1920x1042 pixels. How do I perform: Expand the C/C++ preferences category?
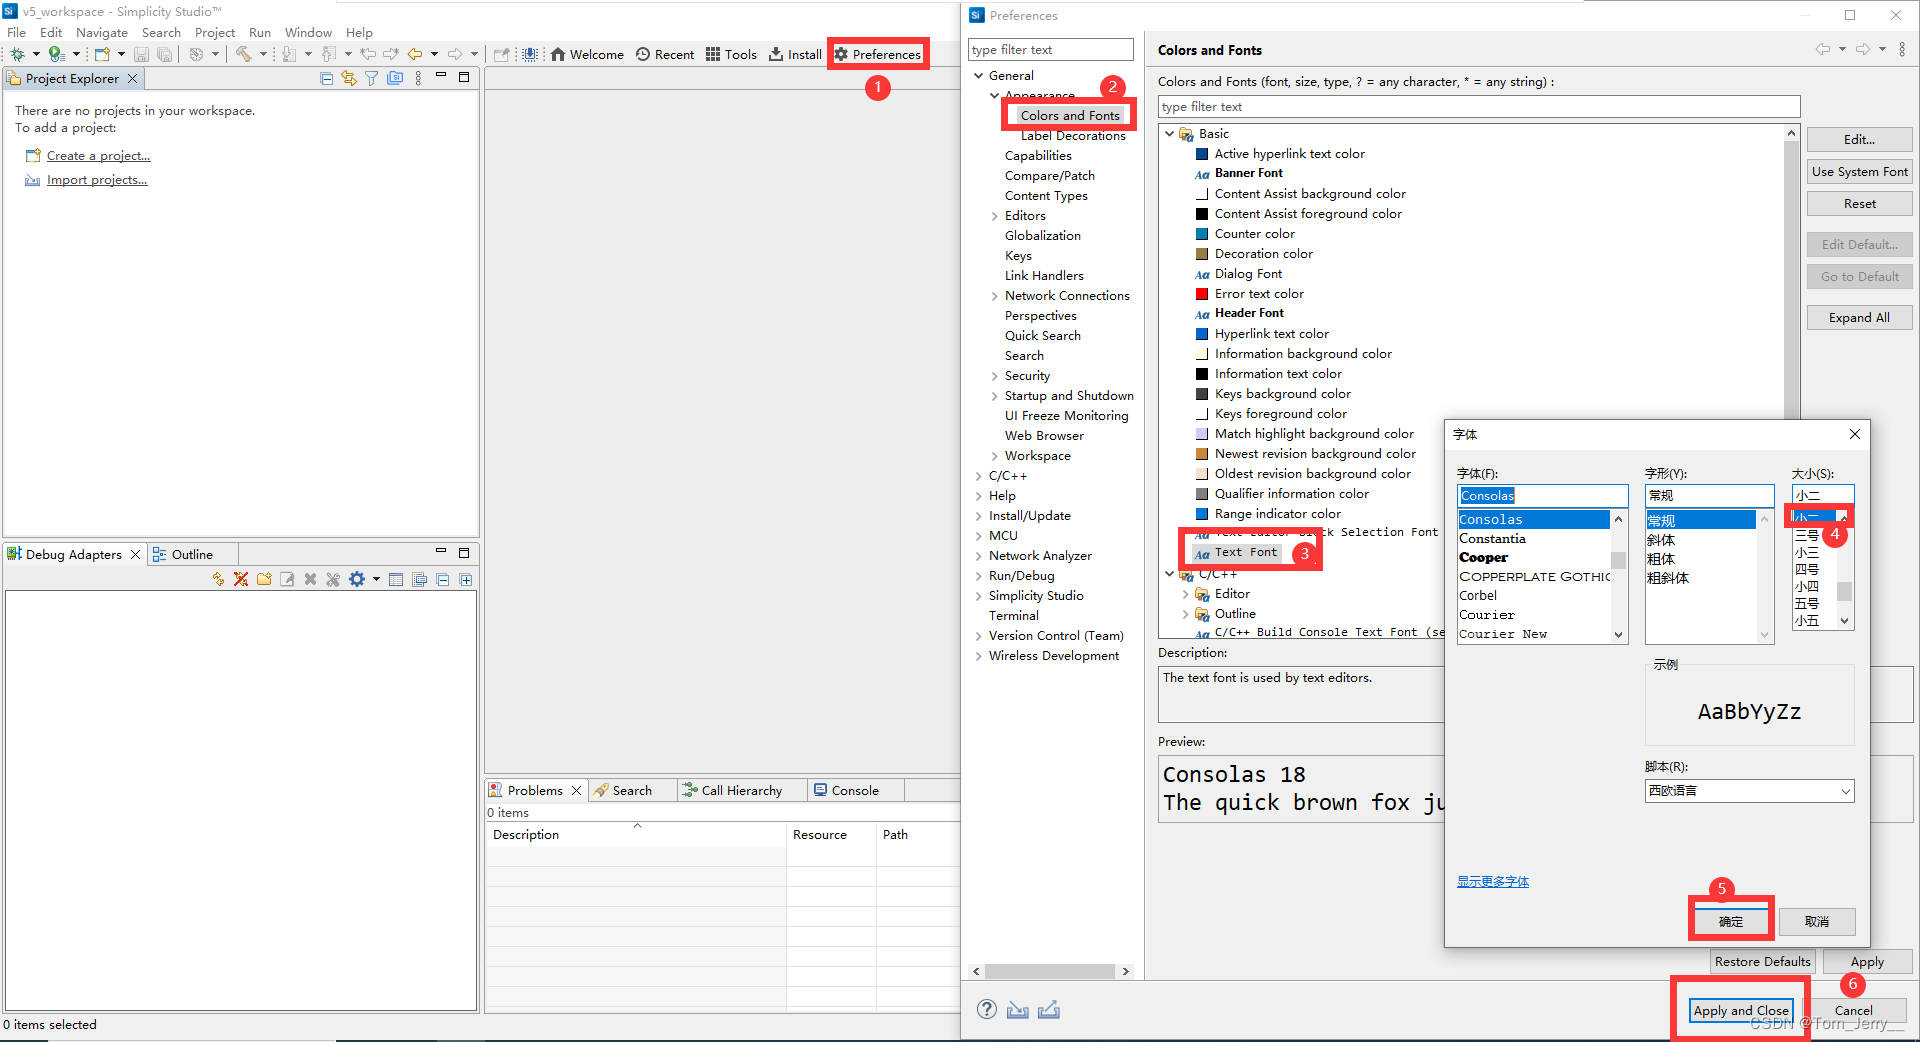pyautogui.click(x=978, y=475)
